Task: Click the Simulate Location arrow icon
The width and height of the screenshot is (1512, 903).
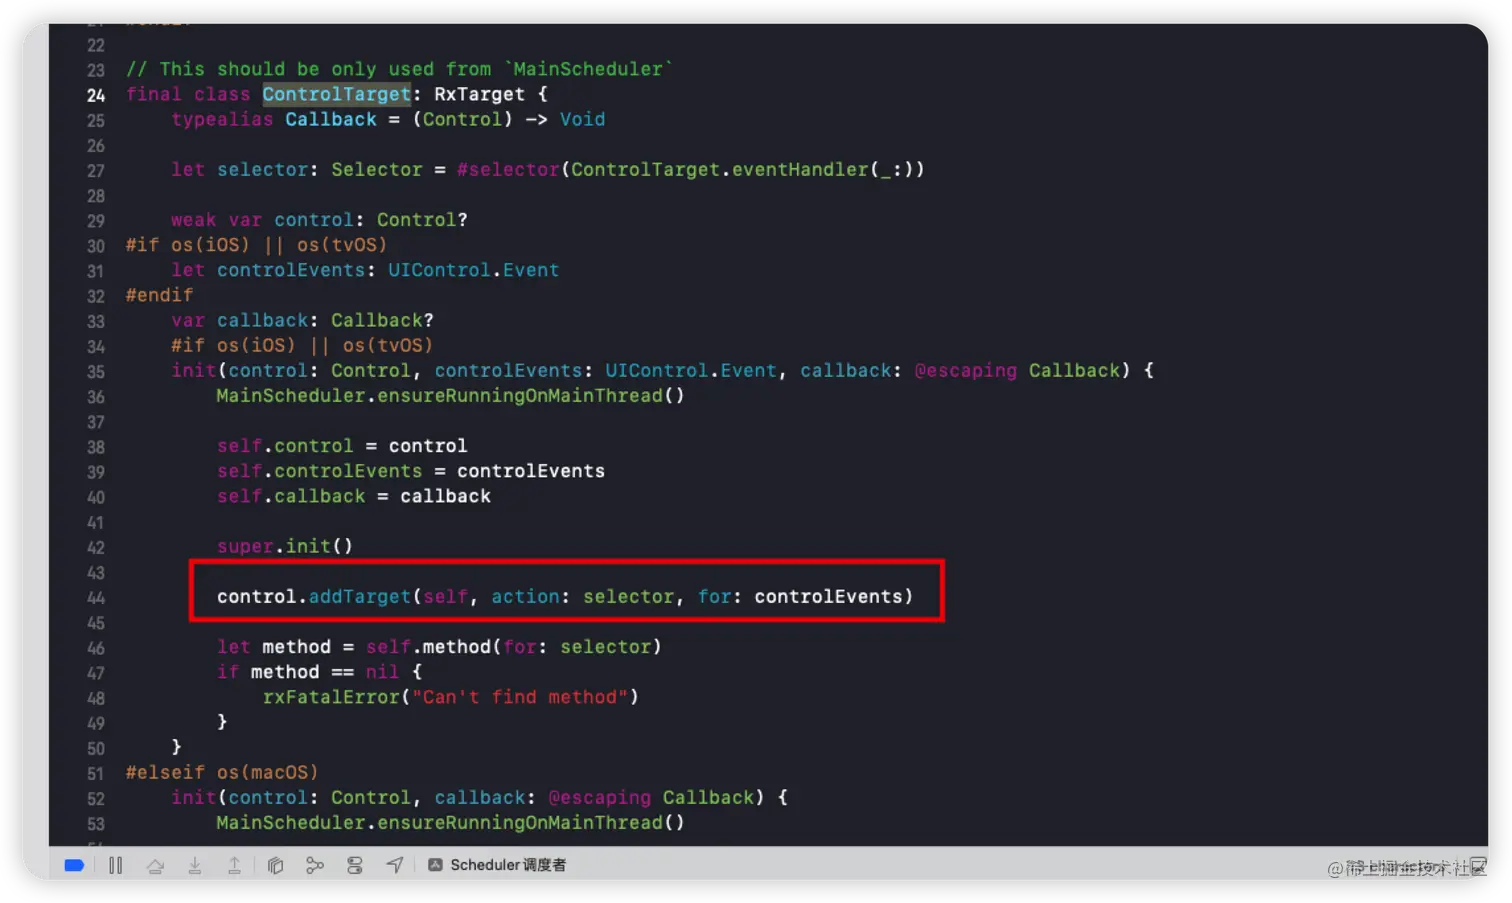Action: (395, 865)
